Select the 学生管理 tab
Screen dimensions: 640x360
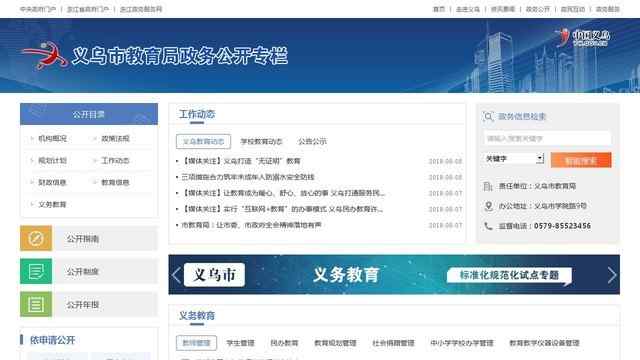point(240,343)
